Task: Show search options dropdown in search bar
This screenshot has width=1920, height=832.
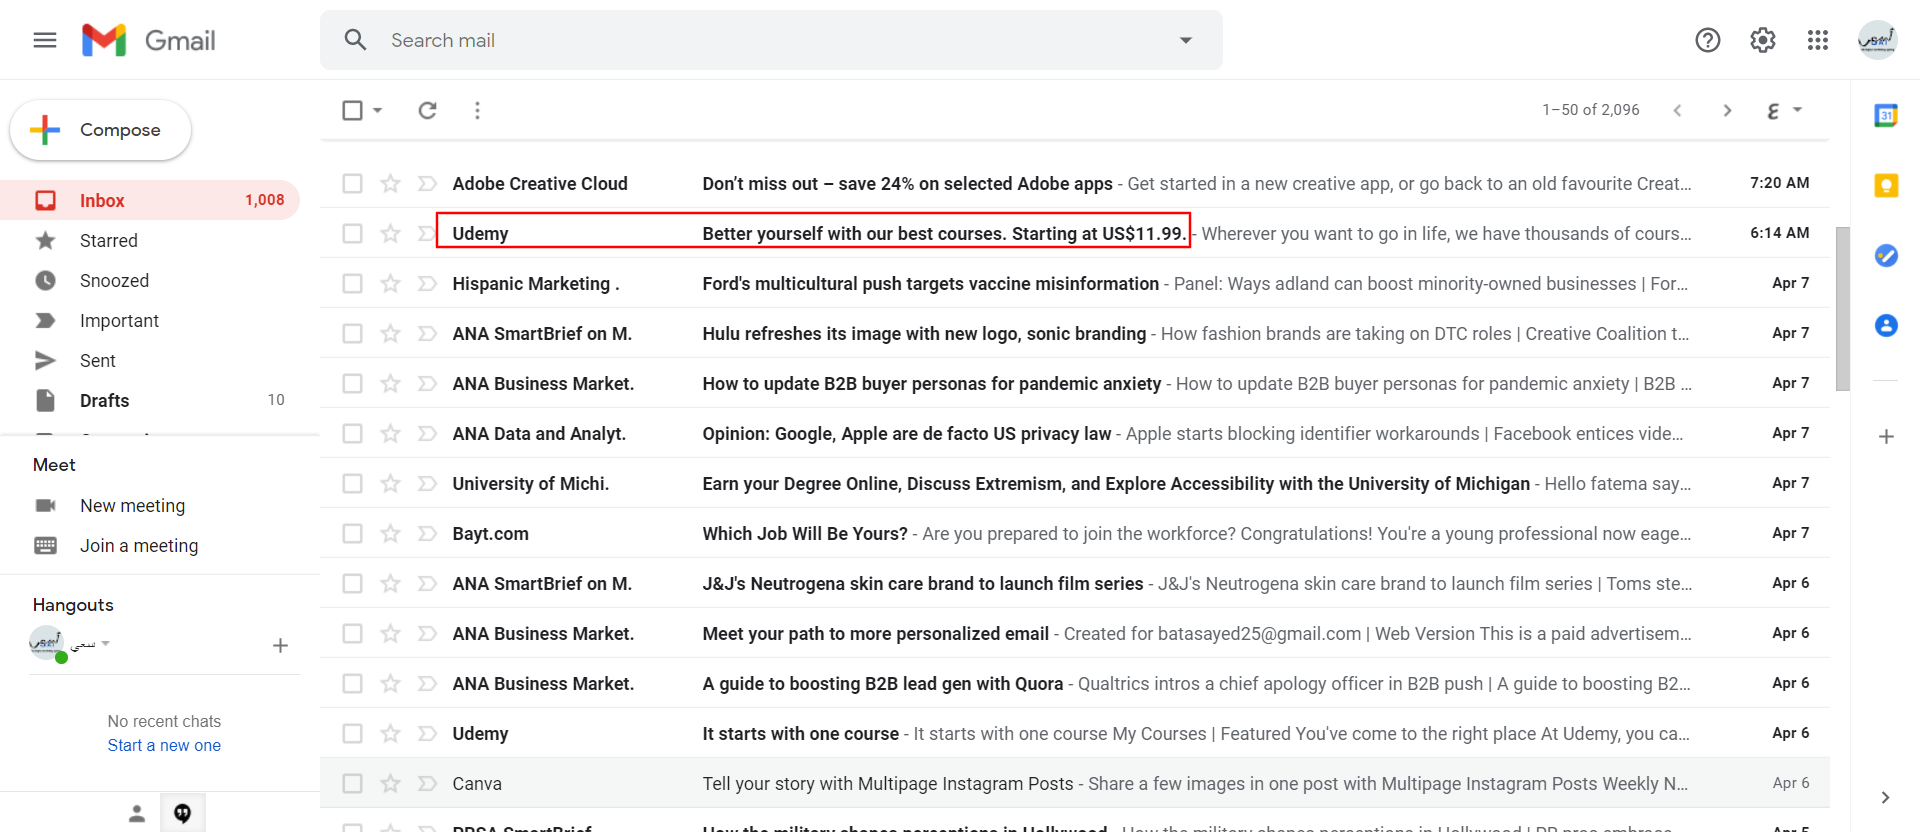Action: click(1186, 40)
